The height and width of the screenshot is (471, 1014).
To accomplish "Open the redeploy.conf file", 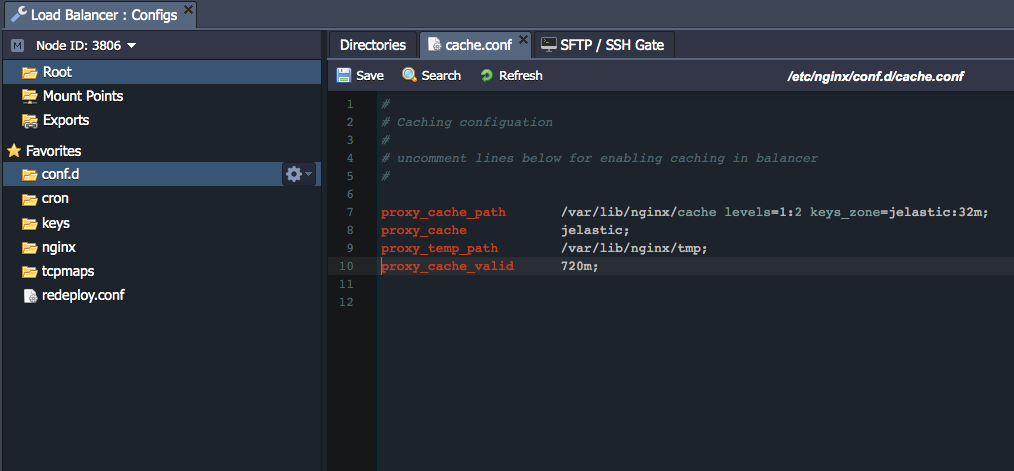I will click(x=82, y=295).
